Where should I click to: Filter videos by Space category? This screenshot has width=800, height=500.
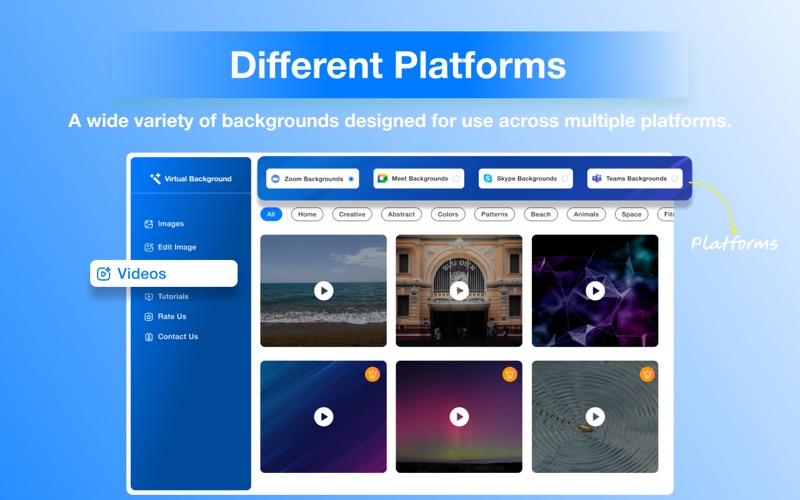point(632,214)
